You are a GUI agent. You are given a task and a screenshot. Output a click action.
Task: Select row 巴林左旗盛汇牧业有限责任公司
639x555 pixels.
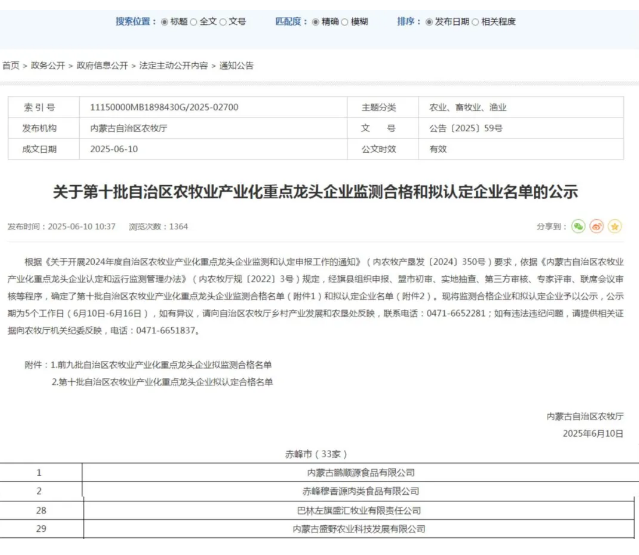point(318,511)
